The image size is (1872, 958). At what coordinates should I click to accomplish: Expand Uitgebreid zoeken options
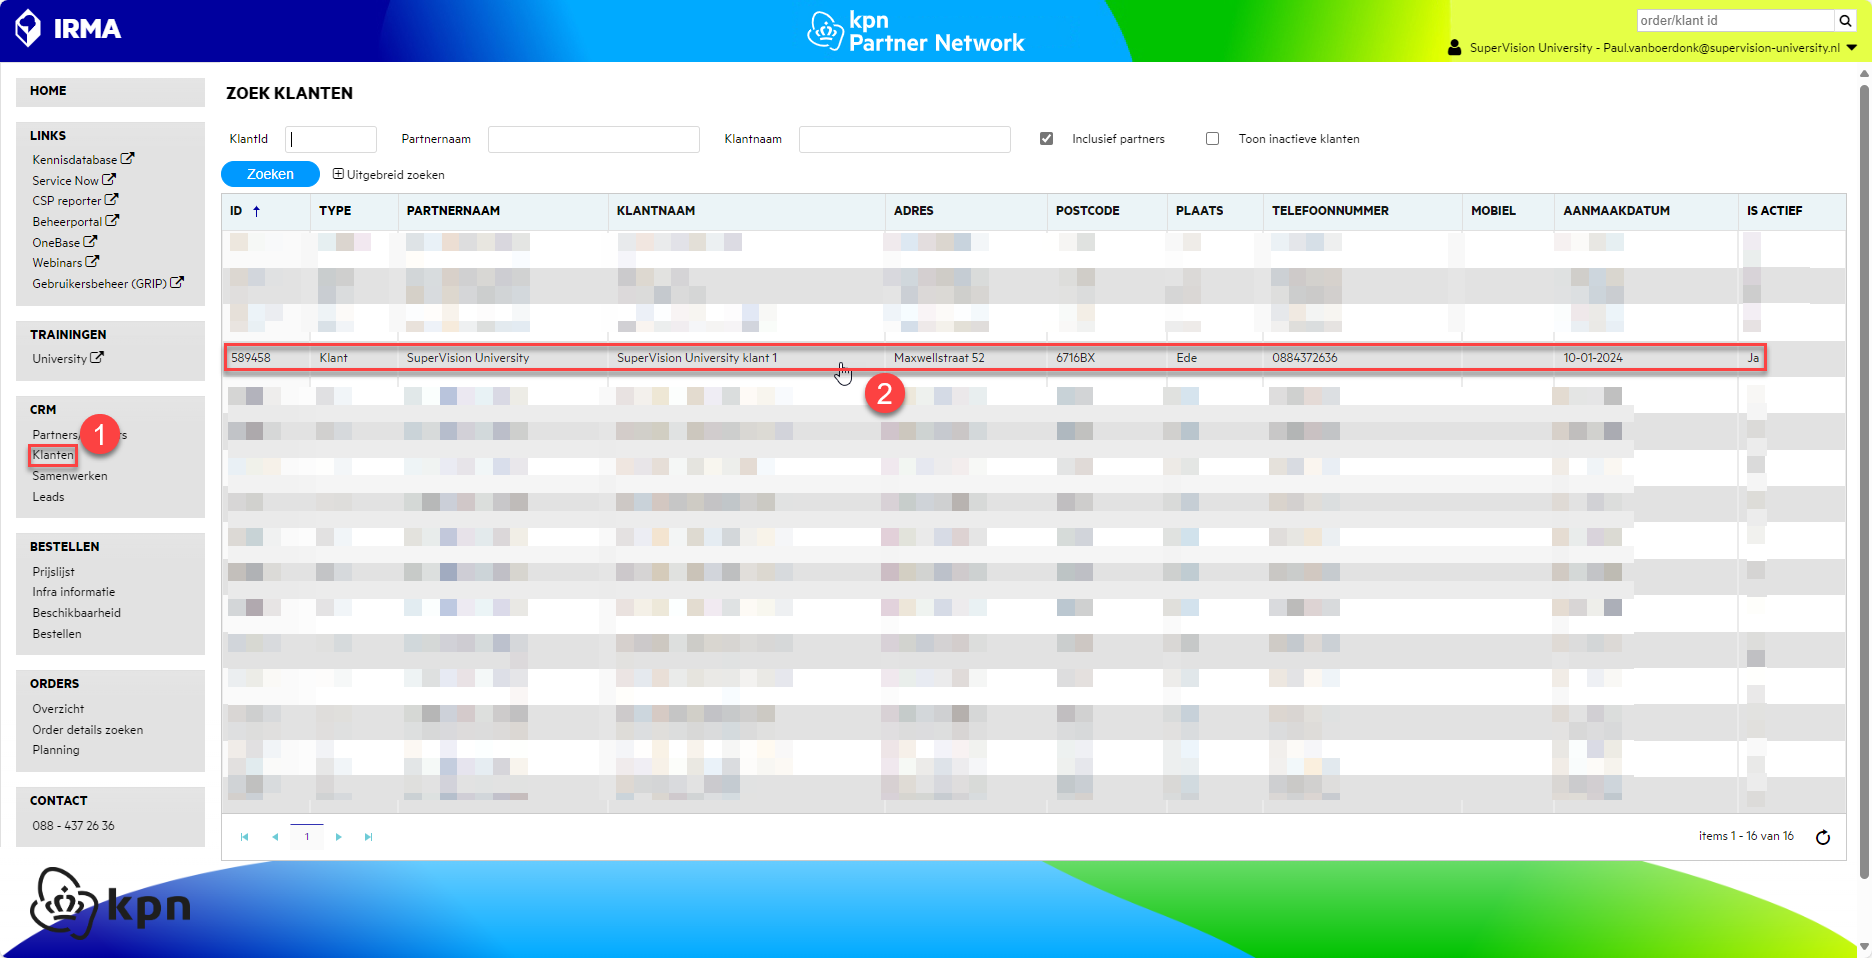[x=389, y=175]
